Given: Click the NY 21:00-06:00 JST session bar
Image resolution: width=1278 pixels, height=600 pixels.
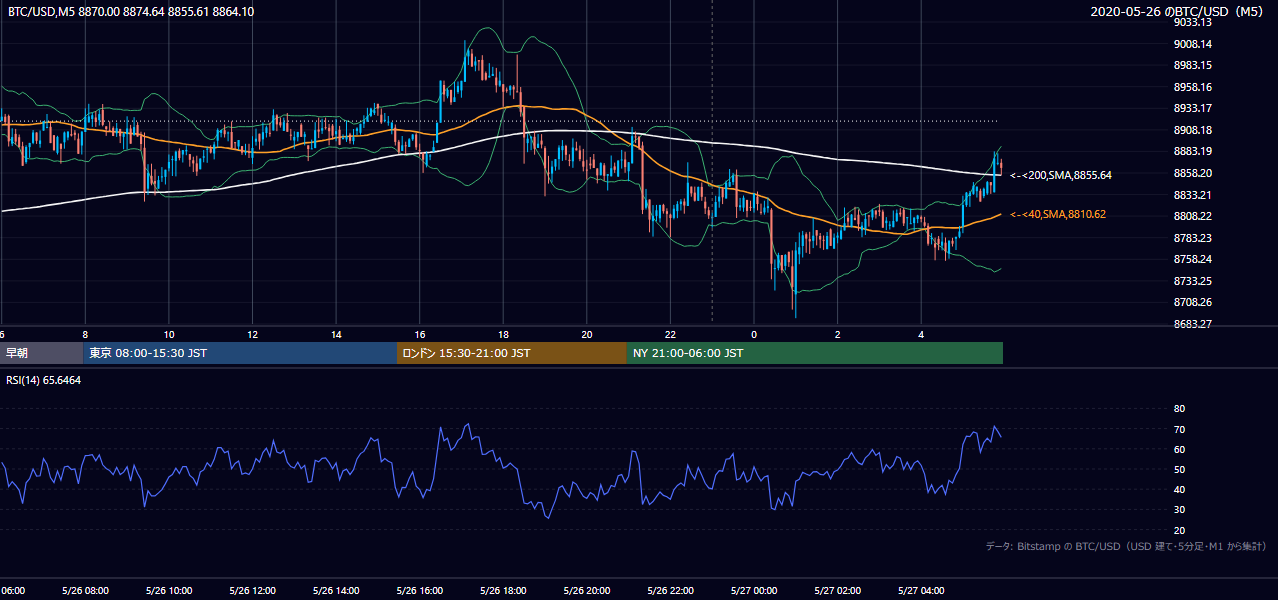Looking at the screenshot, I should [815, 353].
